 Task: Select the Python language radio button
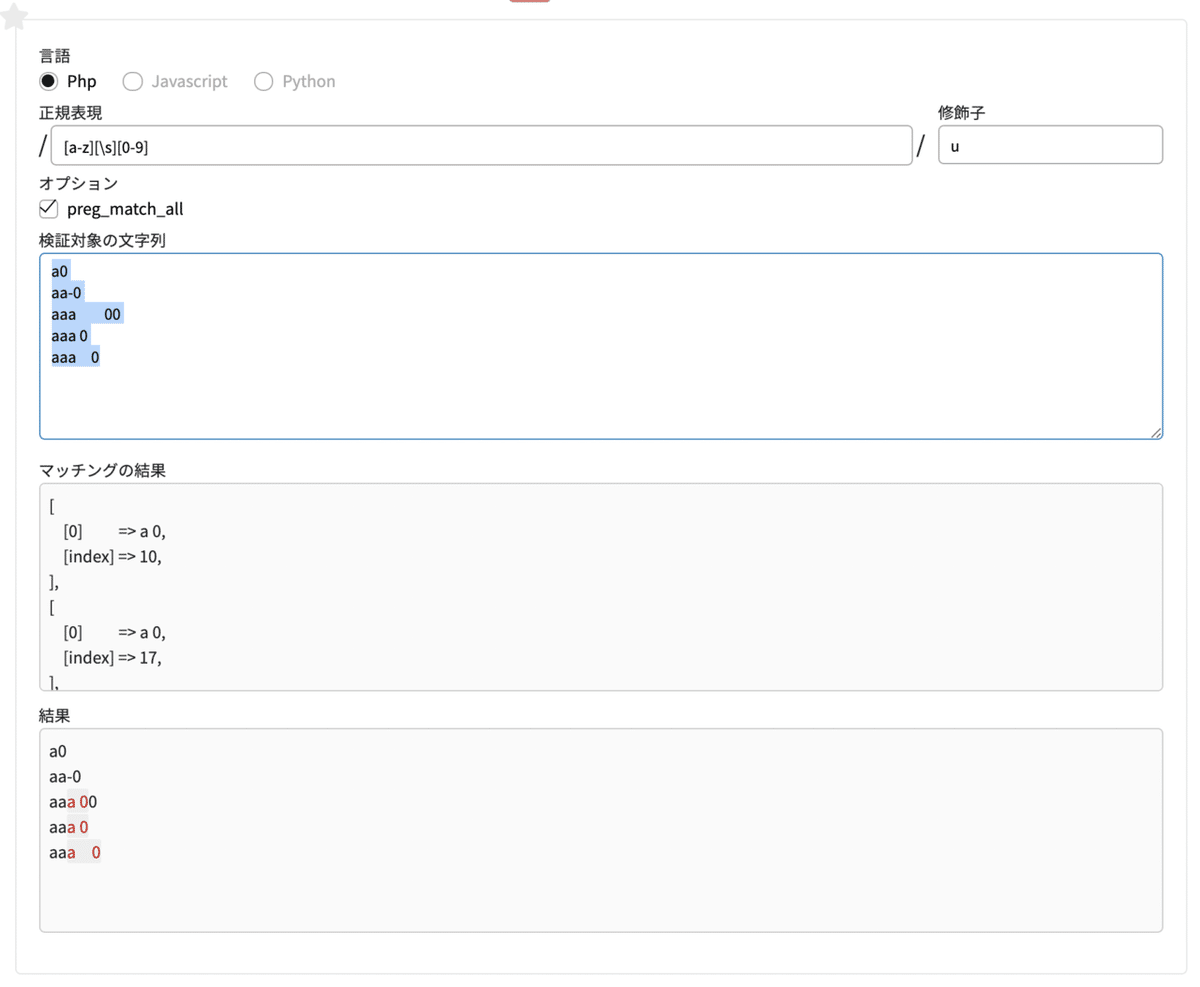click(264, 82)
